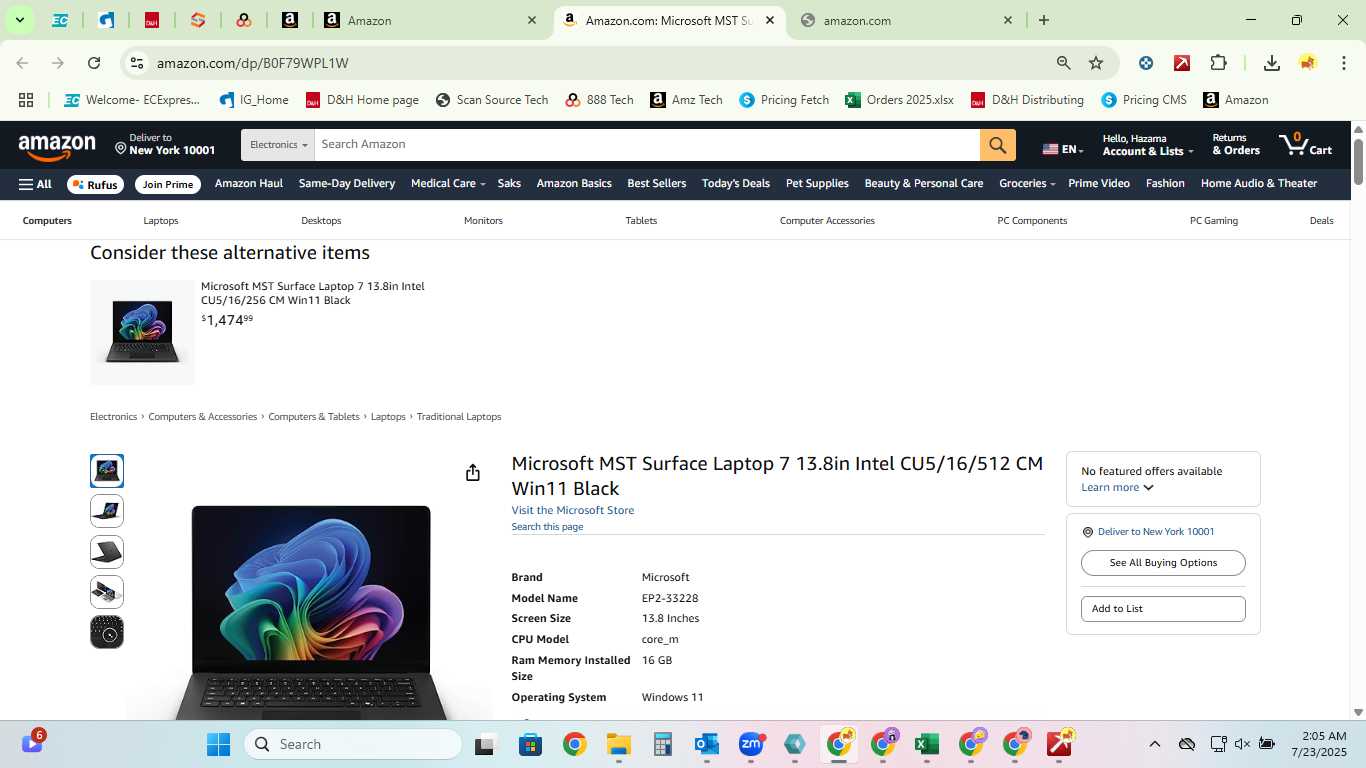
Task: Switch to the Amazon tab
Action: coord(431,20)
